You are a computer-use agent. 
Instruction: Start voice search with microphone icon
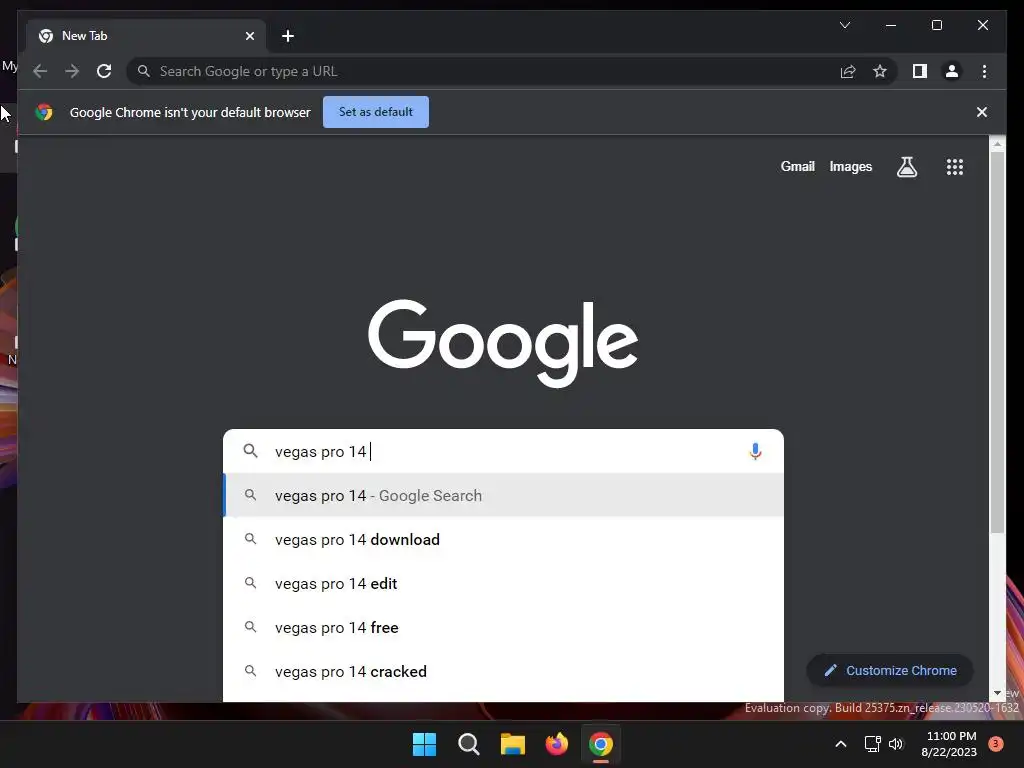(x=755, y=451)
